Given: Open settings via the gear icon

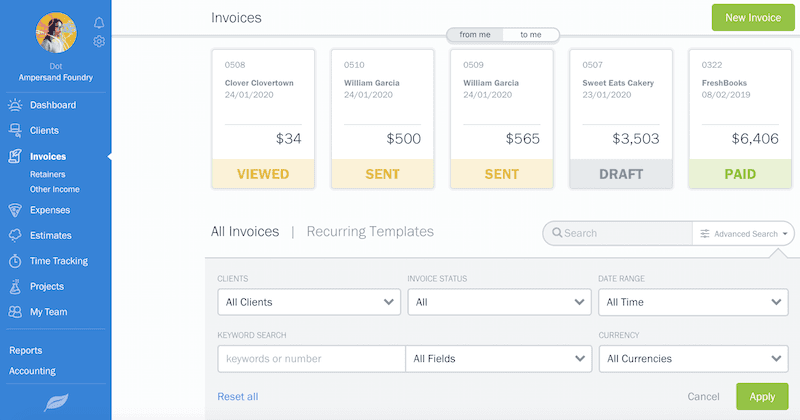Looking at the screenshot, I should 98,41.
